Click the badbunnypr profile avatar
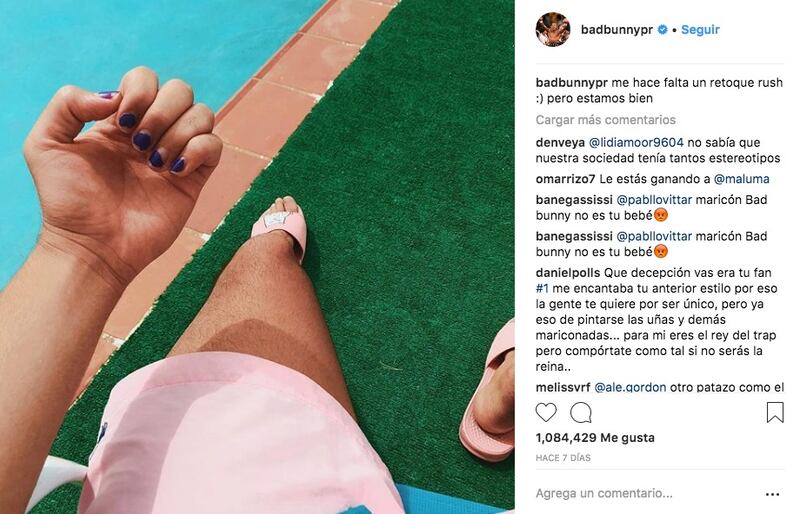The image size is (800, 514). (x=553, y=30)
